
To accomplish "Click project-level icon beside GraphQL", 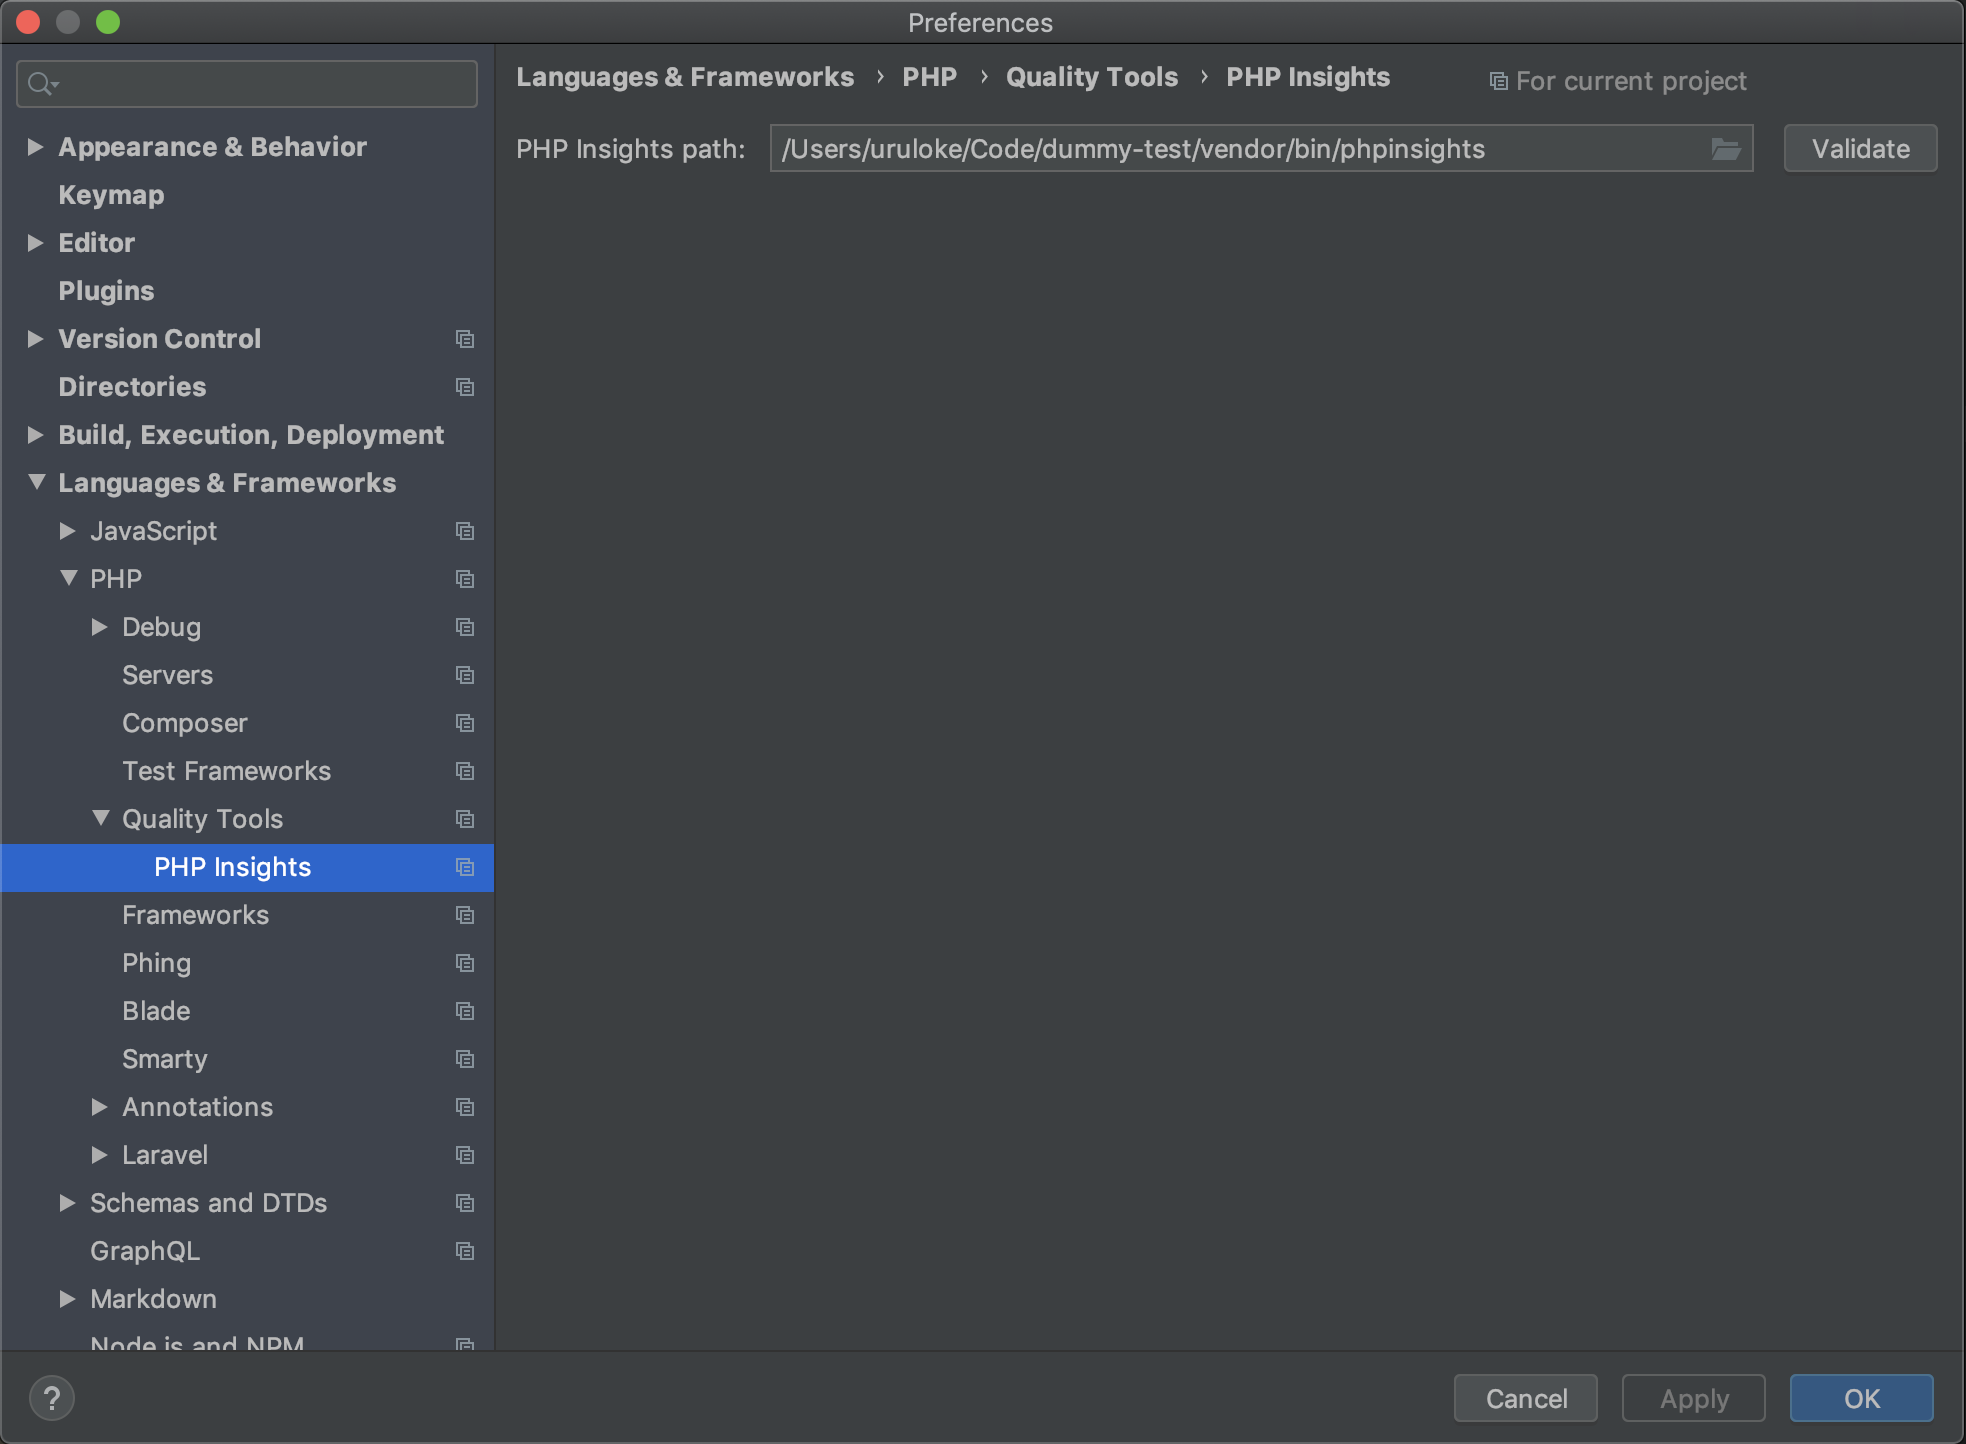I will pos(465,1251).
